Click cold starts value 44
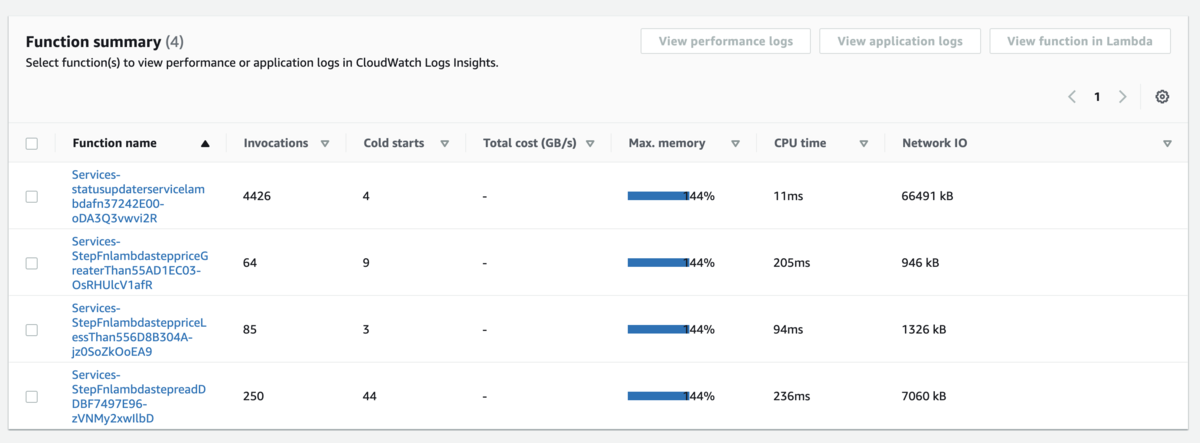Viewport: 1200px width, 443px height. point(371,396)
